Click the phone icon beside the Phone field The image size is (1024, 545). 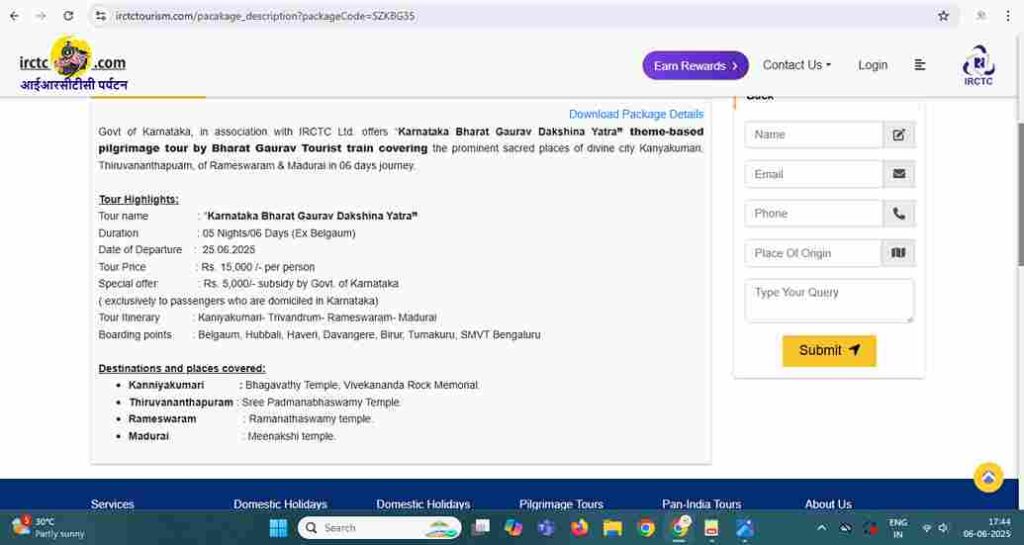tap(898, 213)
